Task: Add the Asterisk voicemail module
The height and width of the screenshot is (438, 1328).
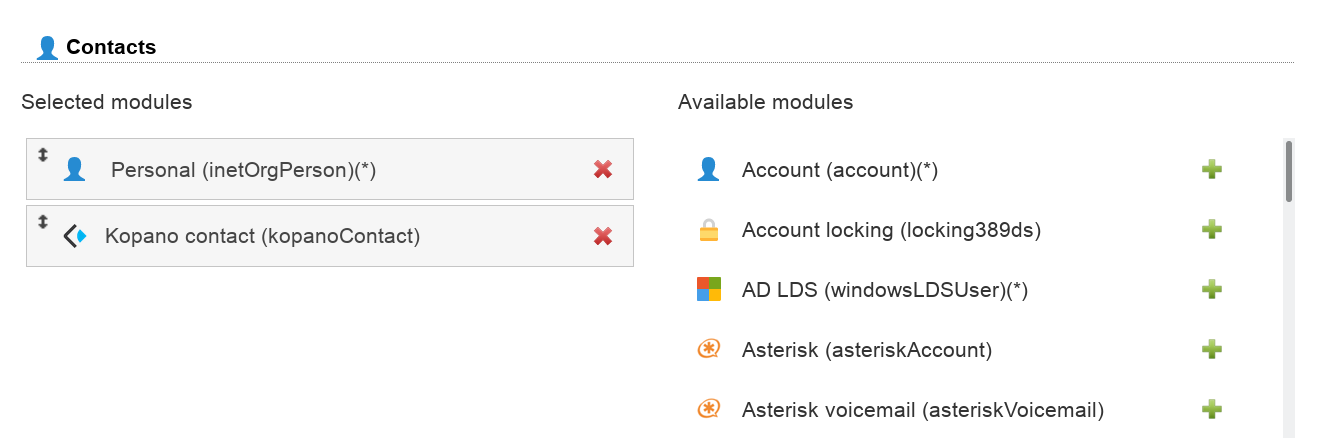Action: 1211,409
